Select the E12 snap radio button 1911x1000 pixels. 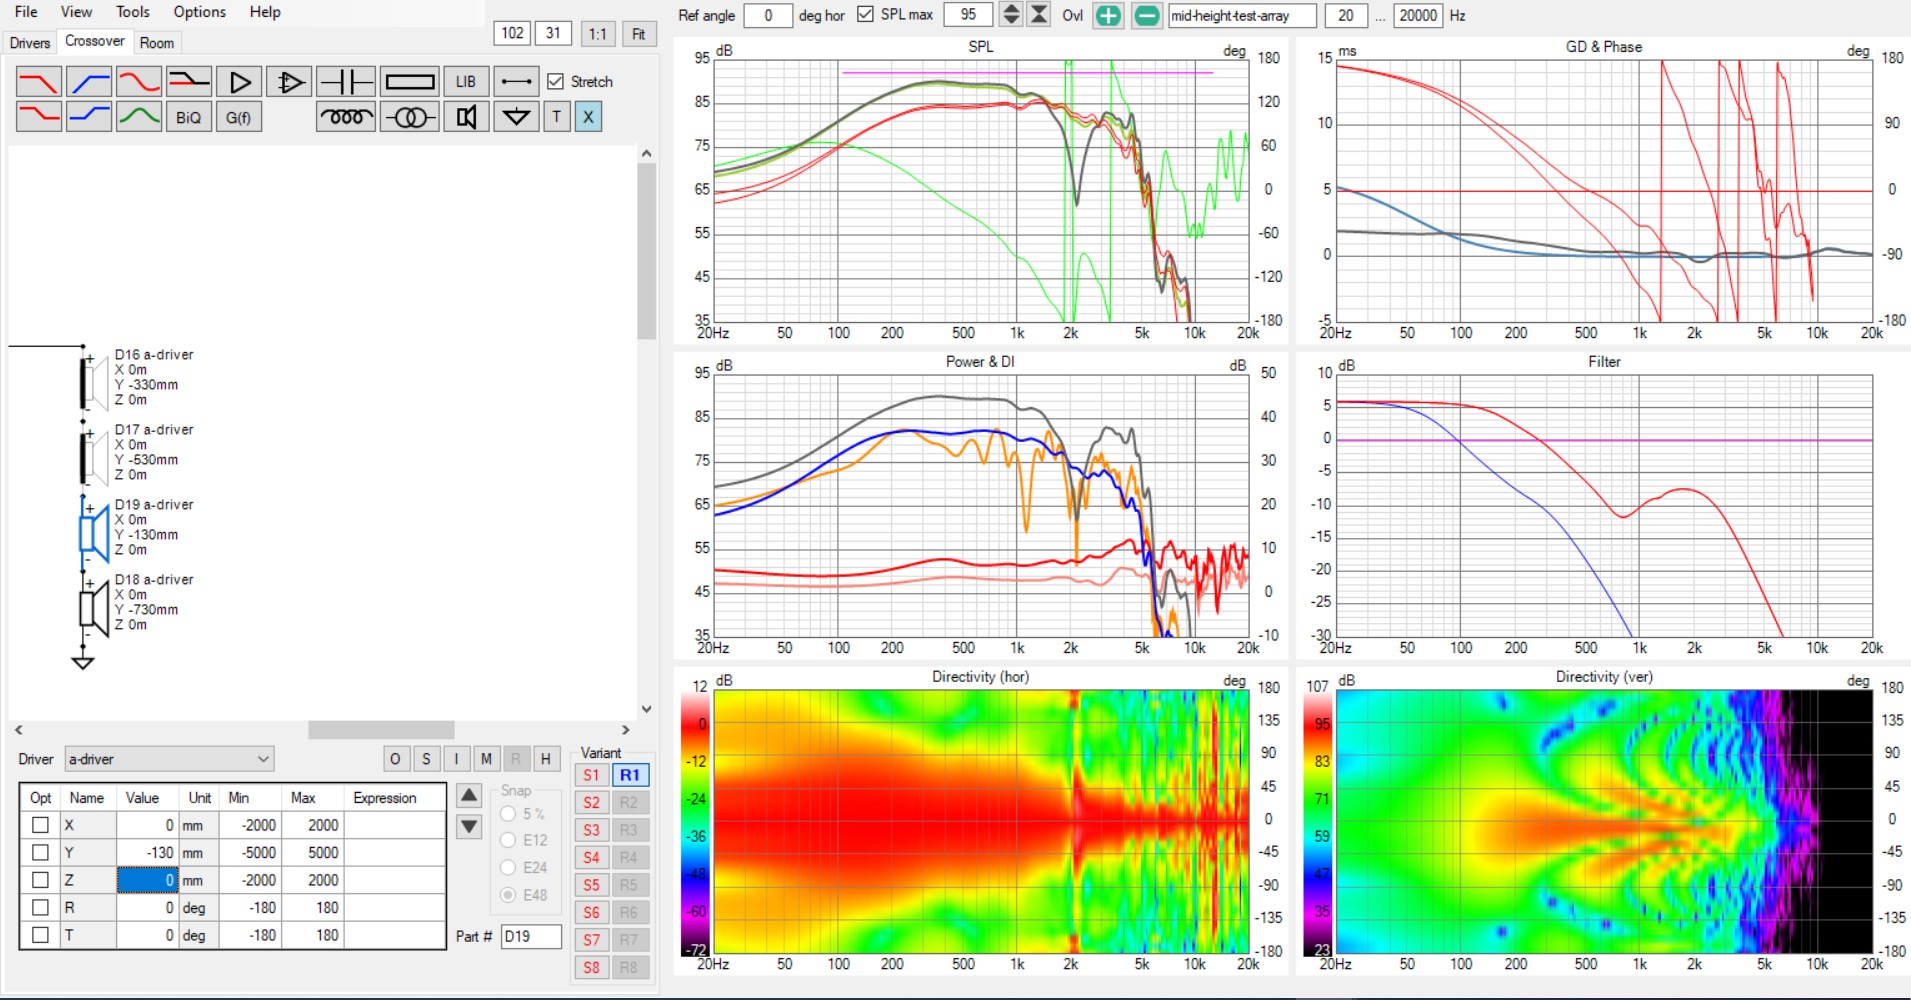tap(508, 840)
